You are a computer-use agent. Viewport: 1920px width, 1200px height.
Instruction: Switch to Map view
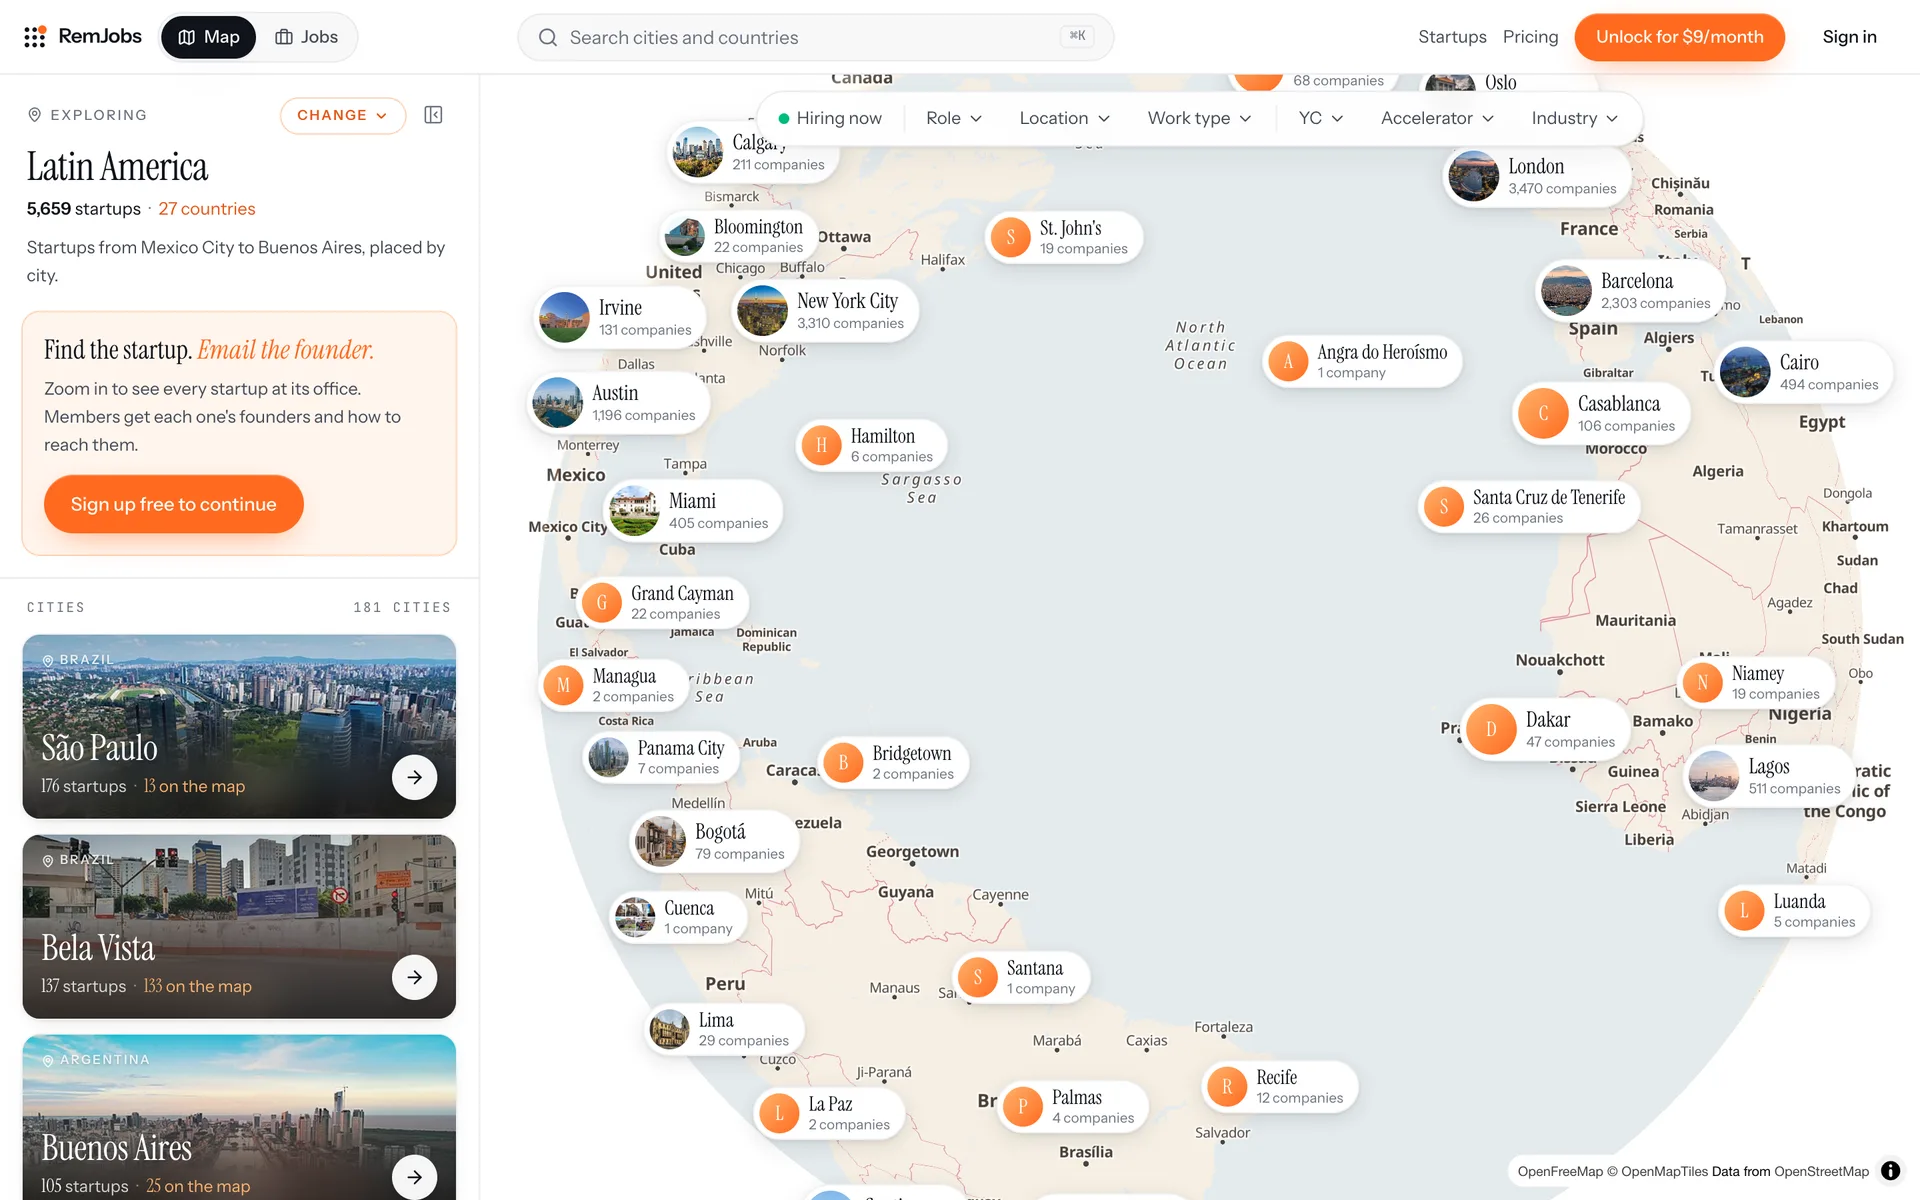click(x=209, y=37)
